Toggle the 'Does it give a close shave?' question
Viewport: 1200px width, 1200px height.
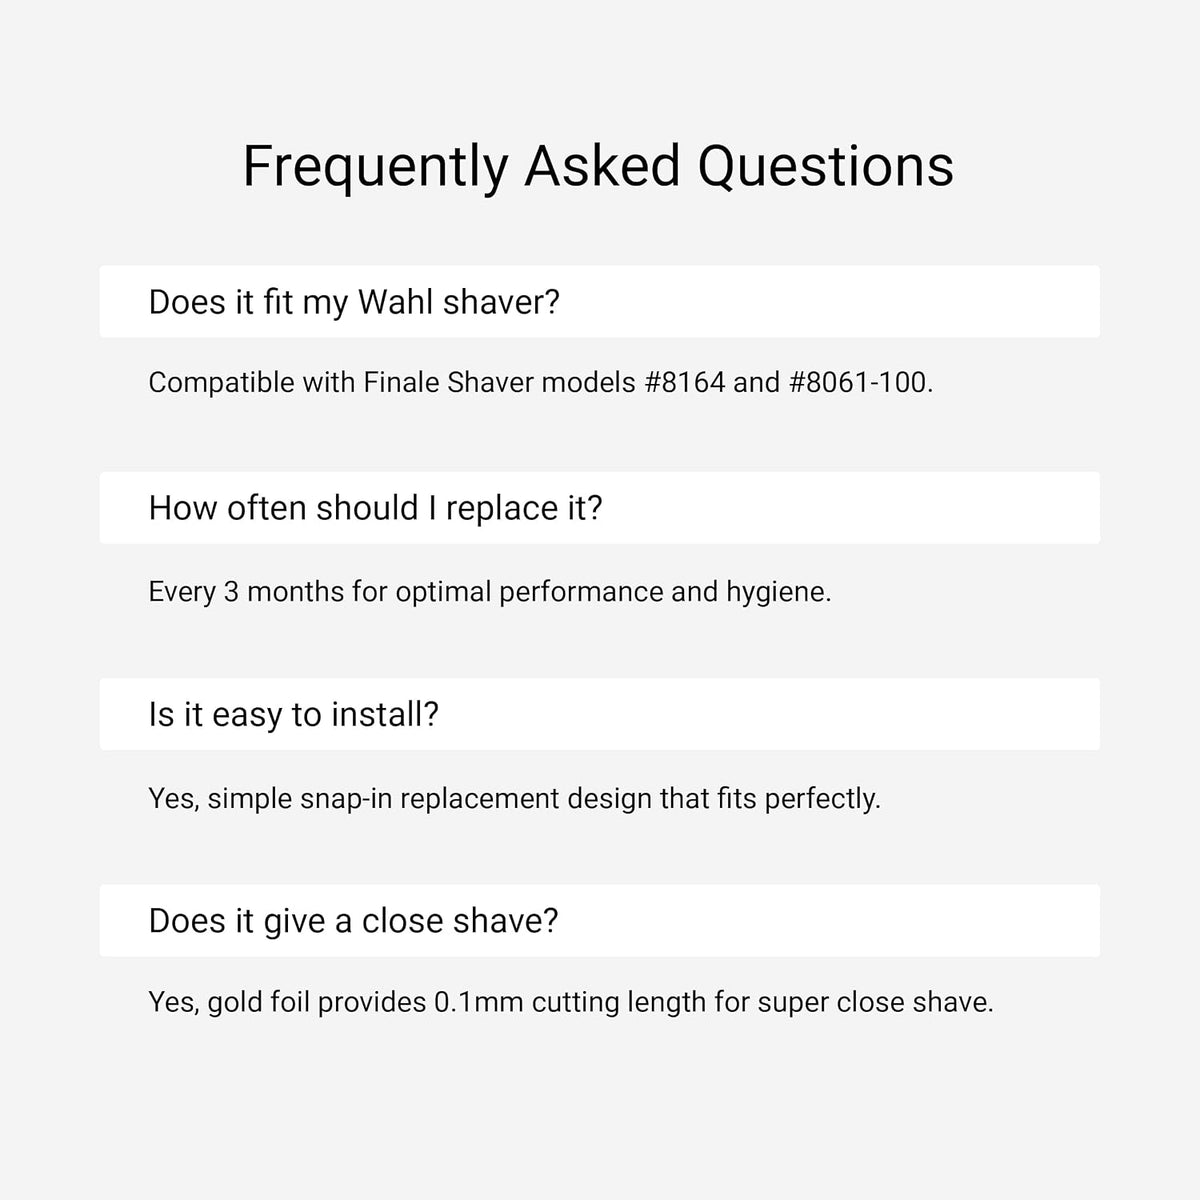[599, 920]
